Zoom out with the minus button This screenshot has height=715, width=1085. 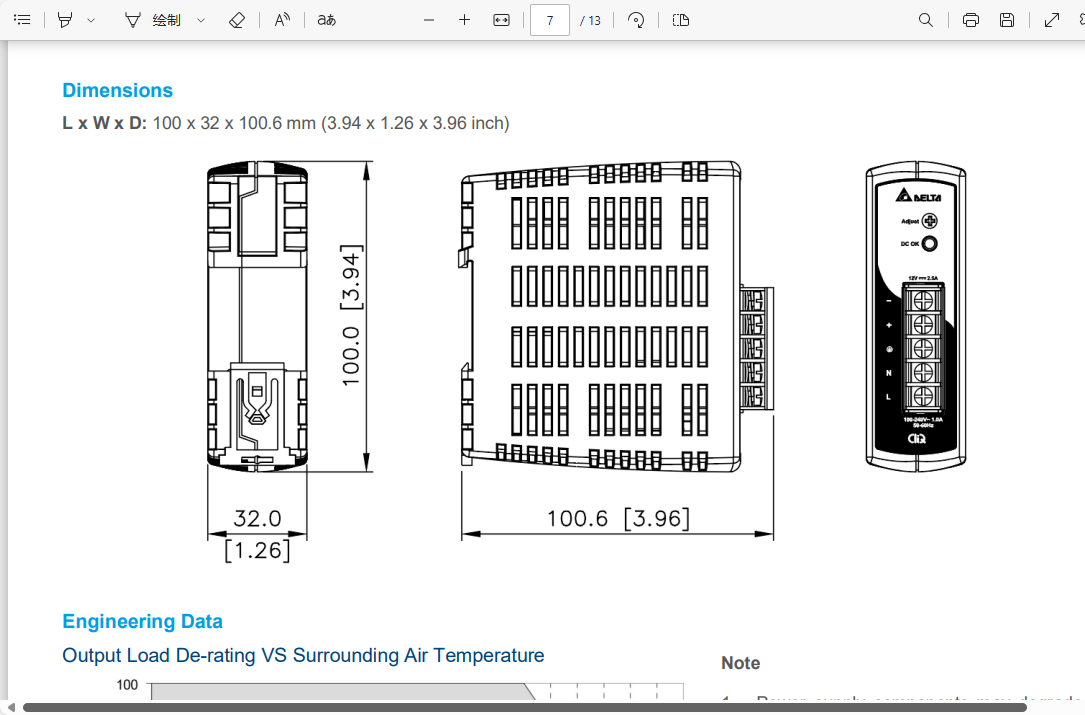[x=429, y=20]
